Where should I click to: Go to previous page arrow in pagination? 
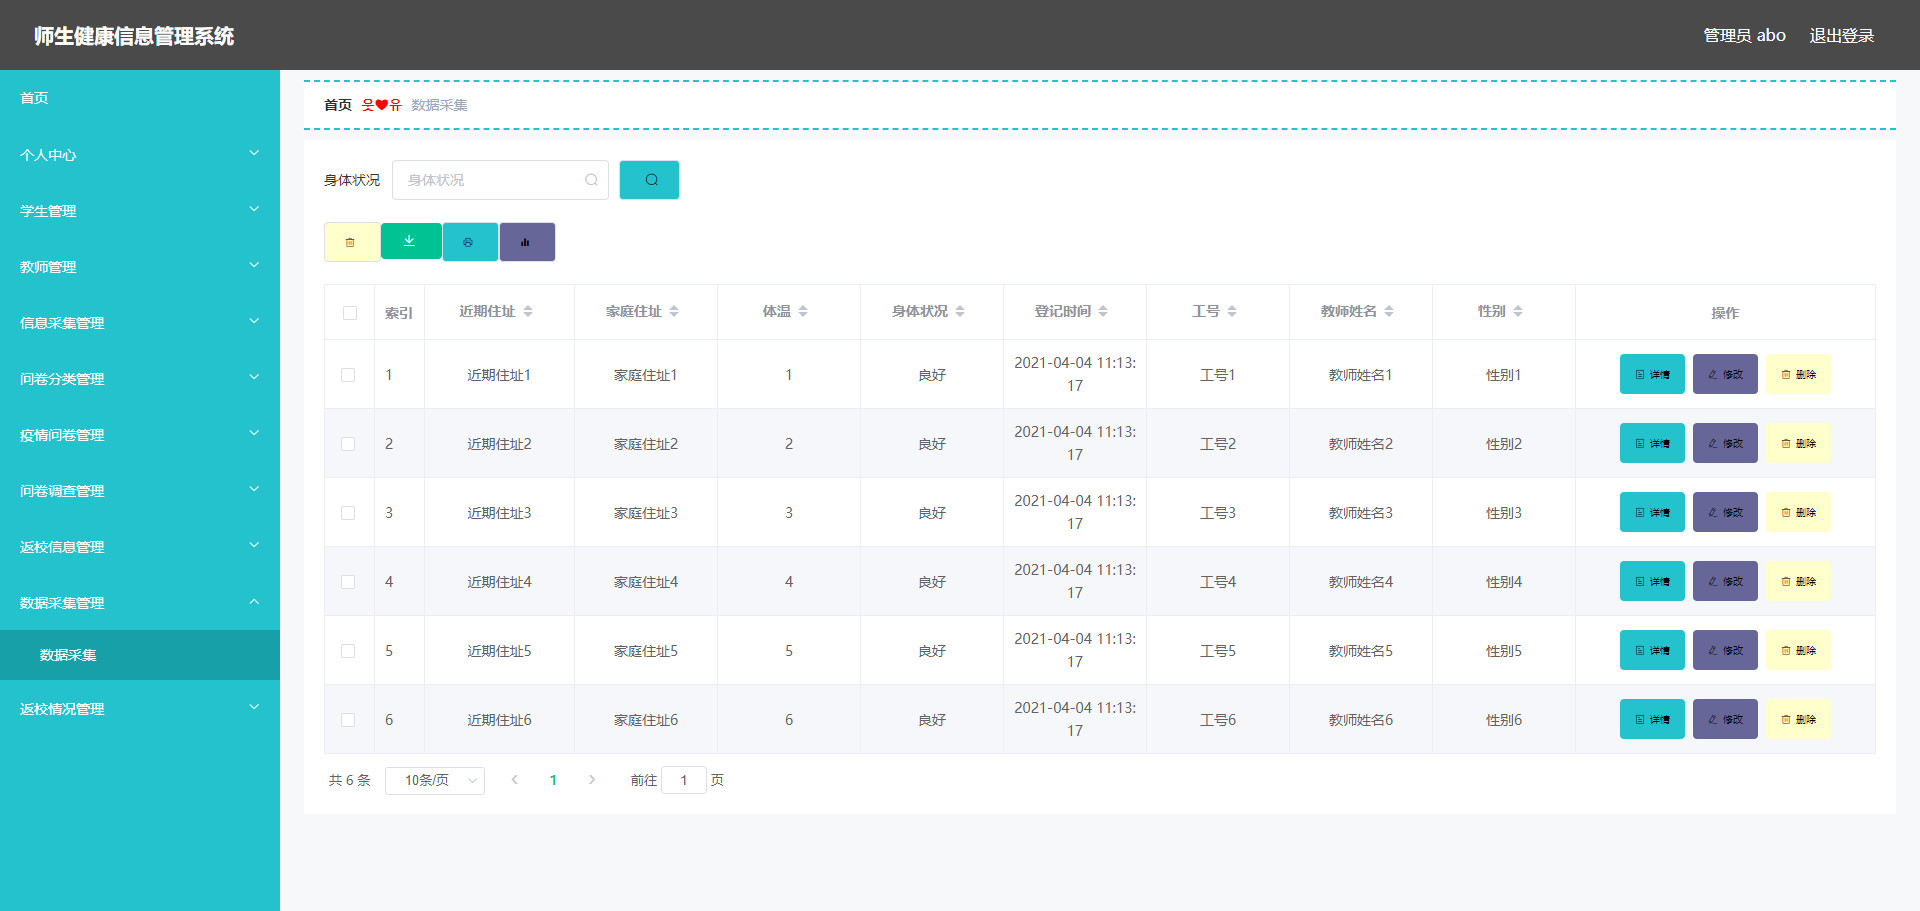coord(514,780)
